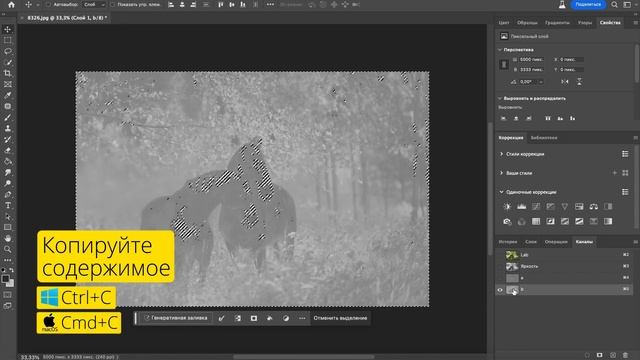Select the Crop tool
640x360 pixels.
point(7,73)
